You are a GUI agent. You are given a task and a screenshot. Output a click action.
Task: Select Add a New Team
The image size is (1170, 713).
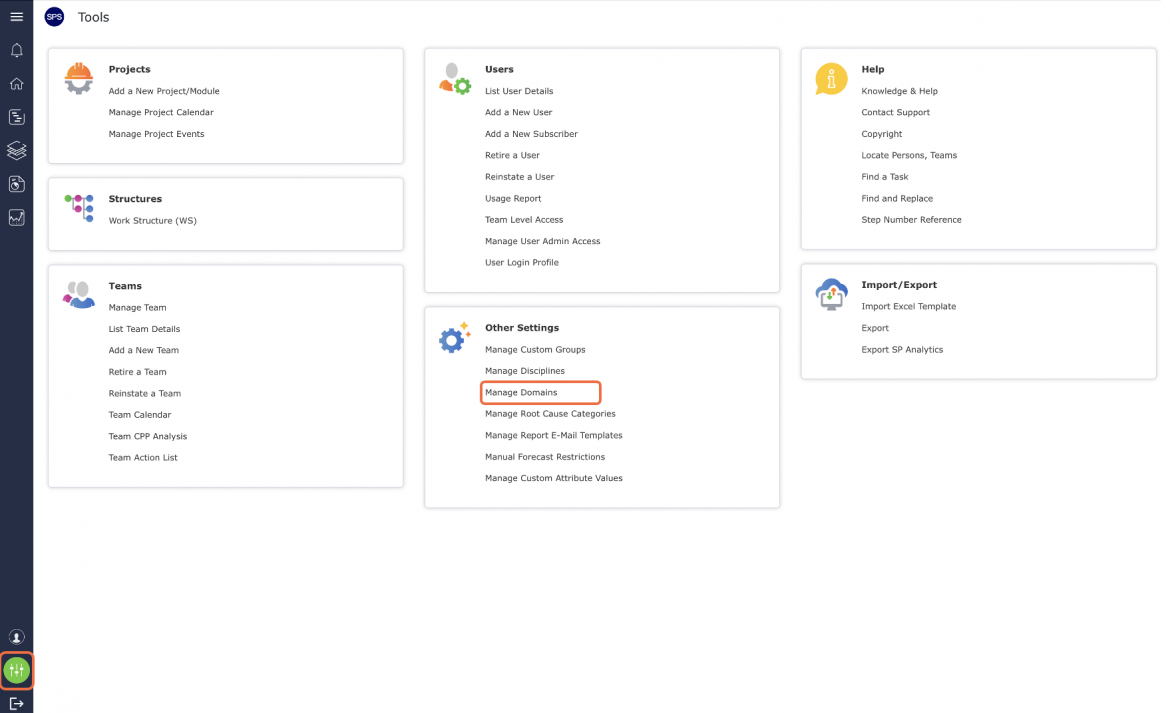pyautogui.click(x=143, y=351)
